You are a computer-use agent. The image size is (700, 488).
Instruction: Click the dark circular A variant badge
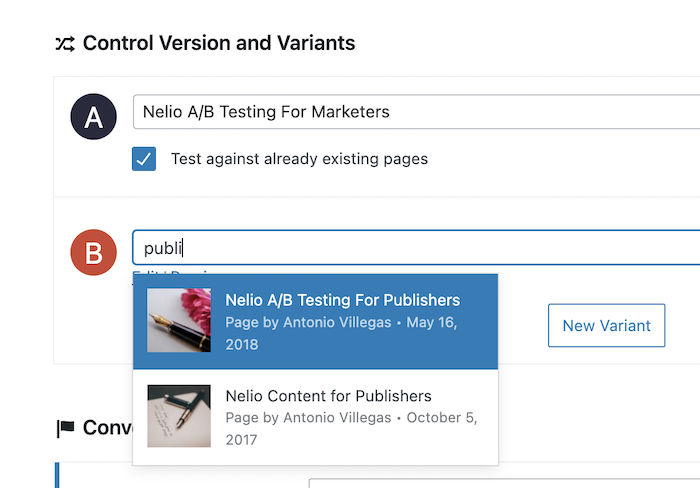[94, 117]
